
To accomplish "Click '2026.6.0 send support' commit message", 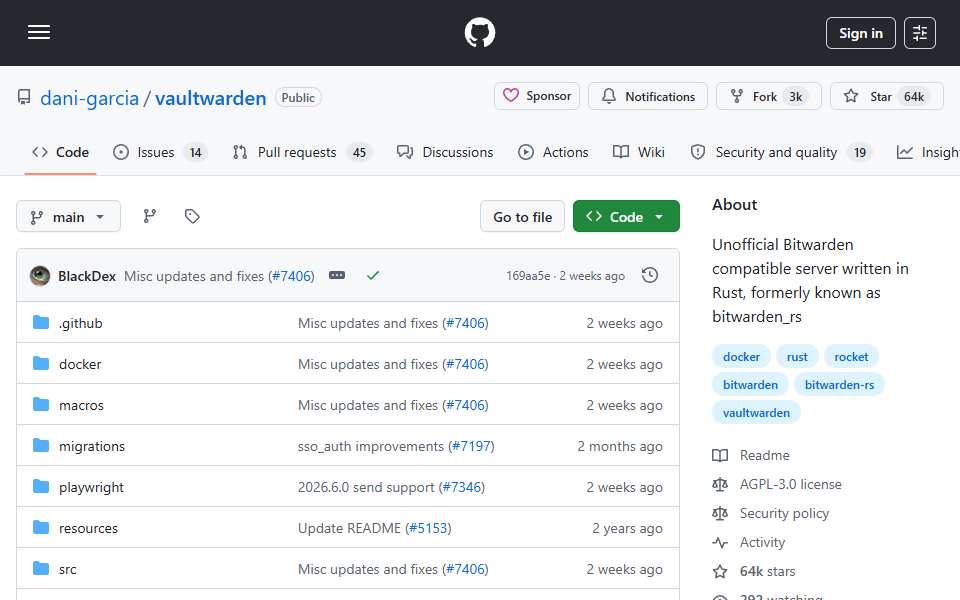I will (366, 487).
